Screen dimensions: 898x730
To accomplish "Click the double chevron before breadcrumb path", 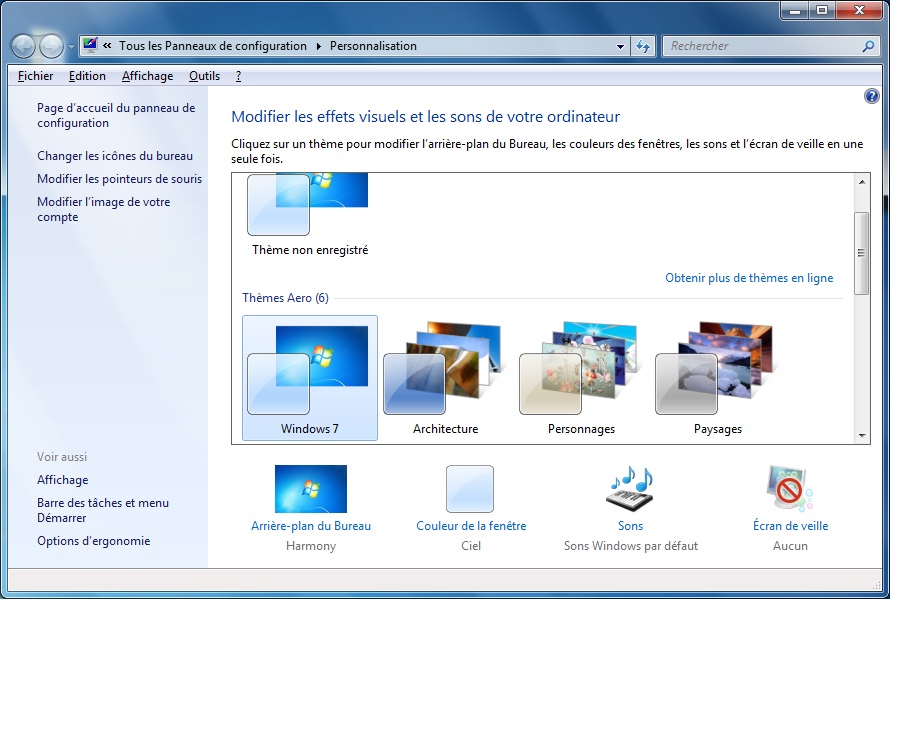I will [x=107, y=45].
